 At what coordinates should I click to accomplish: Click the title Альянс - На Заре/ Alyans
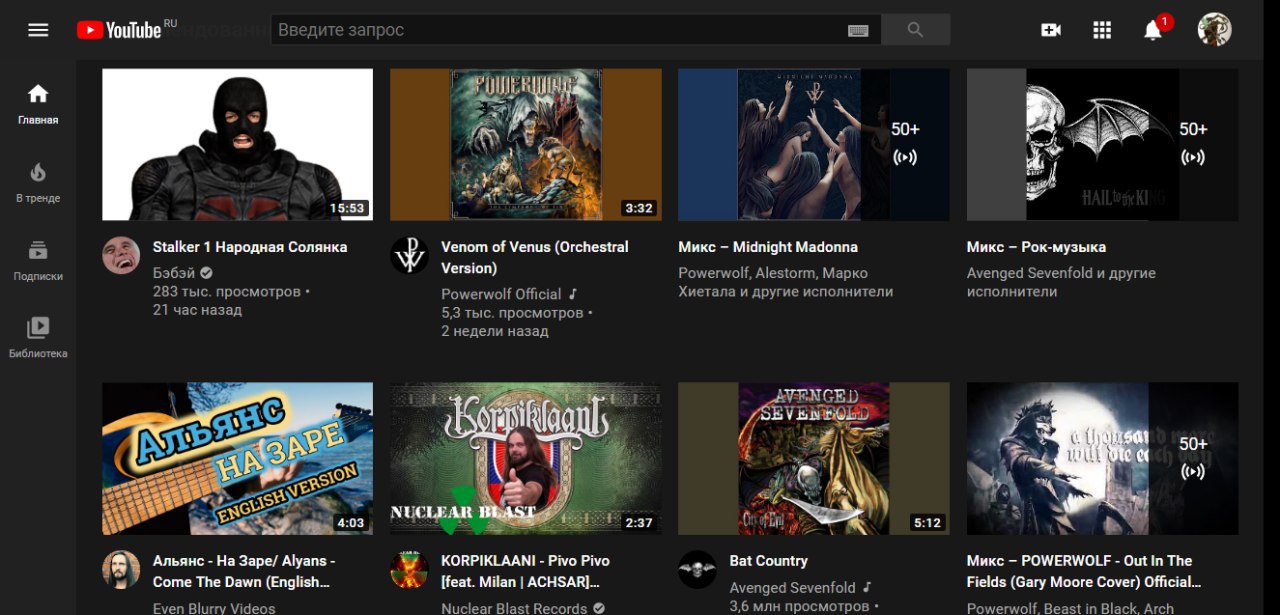pos(244,571)
